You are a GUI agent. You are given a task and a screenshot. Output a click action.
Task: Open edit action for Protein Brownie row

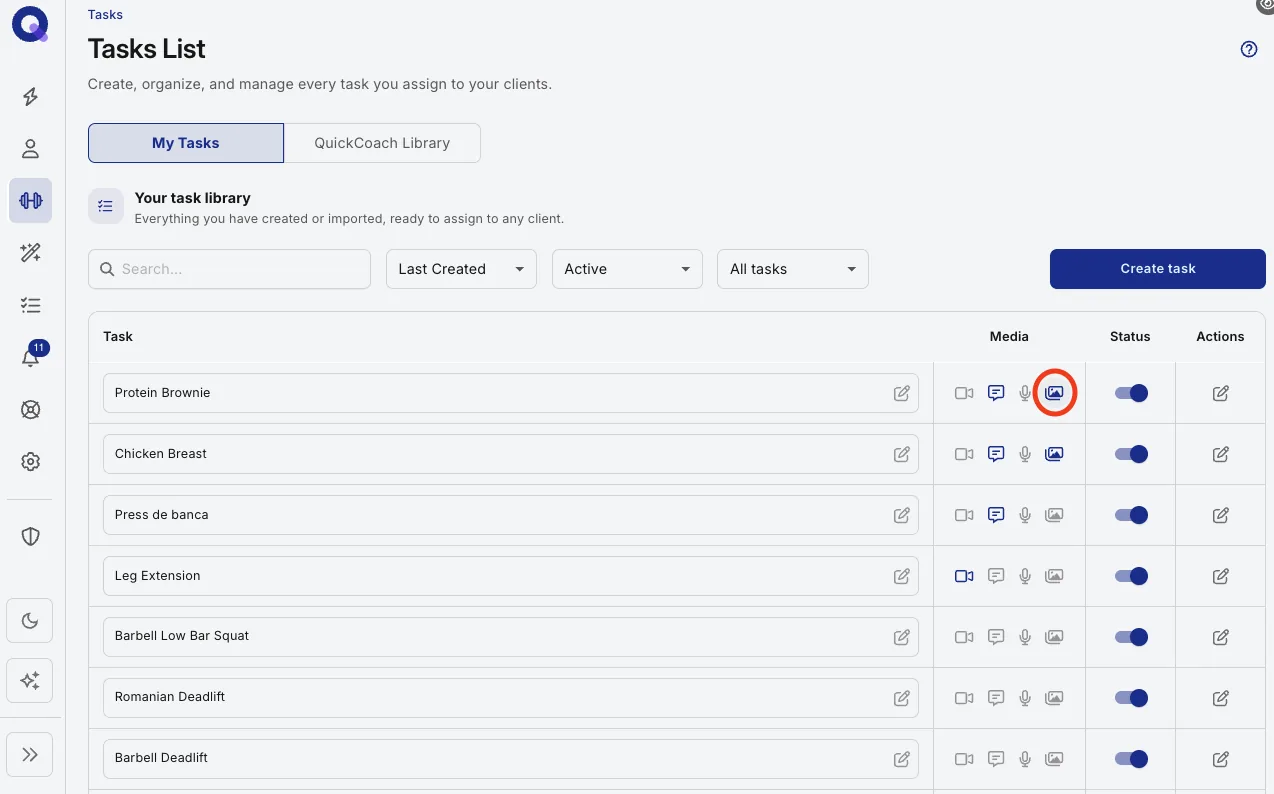(1220, 393)
